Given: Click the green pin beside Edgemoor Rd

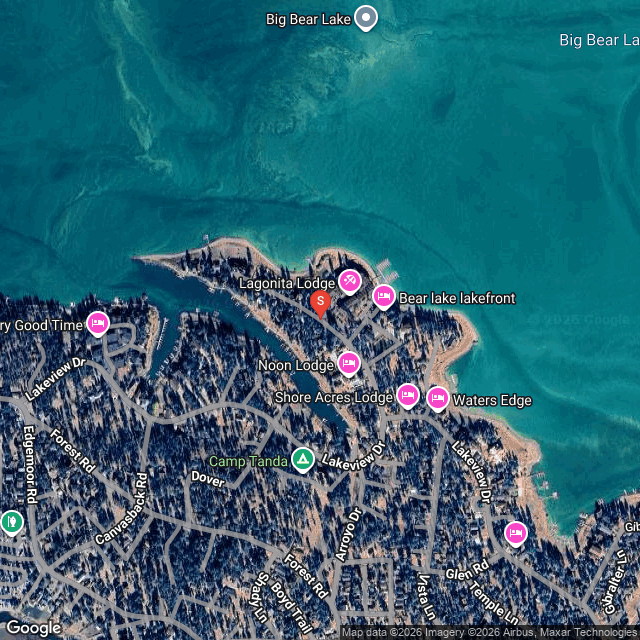Looking at the screenshot, I should pyautogui.click(x=12, y=522).
